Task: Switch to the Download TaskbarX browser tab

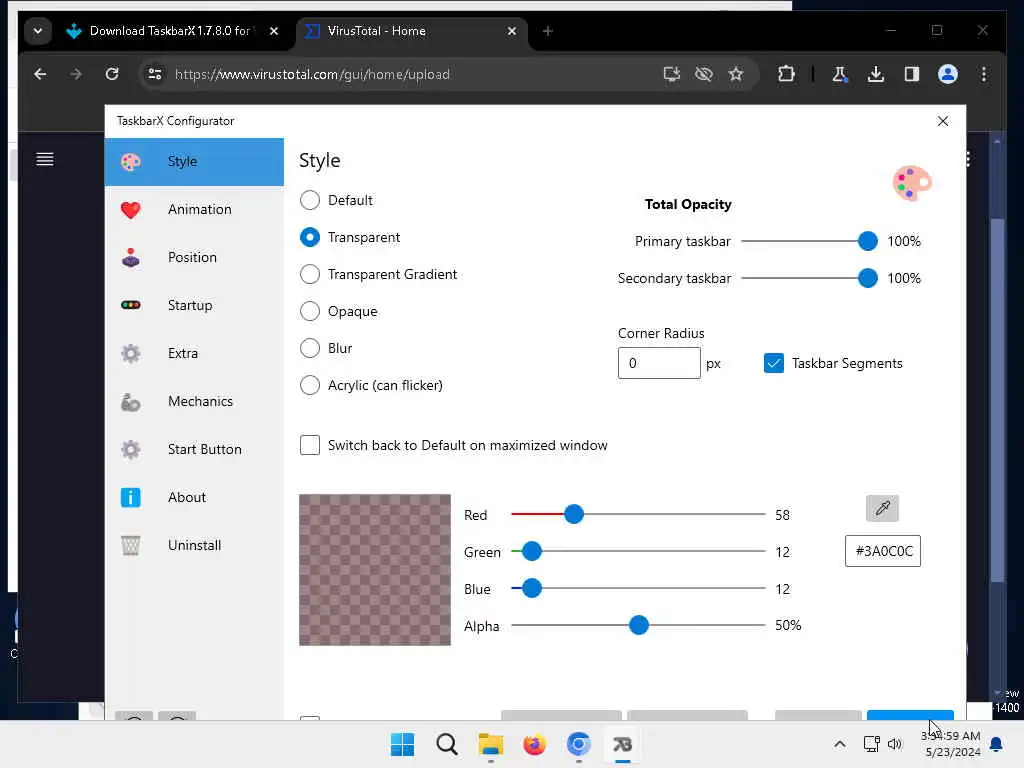Action: point(172,31)
